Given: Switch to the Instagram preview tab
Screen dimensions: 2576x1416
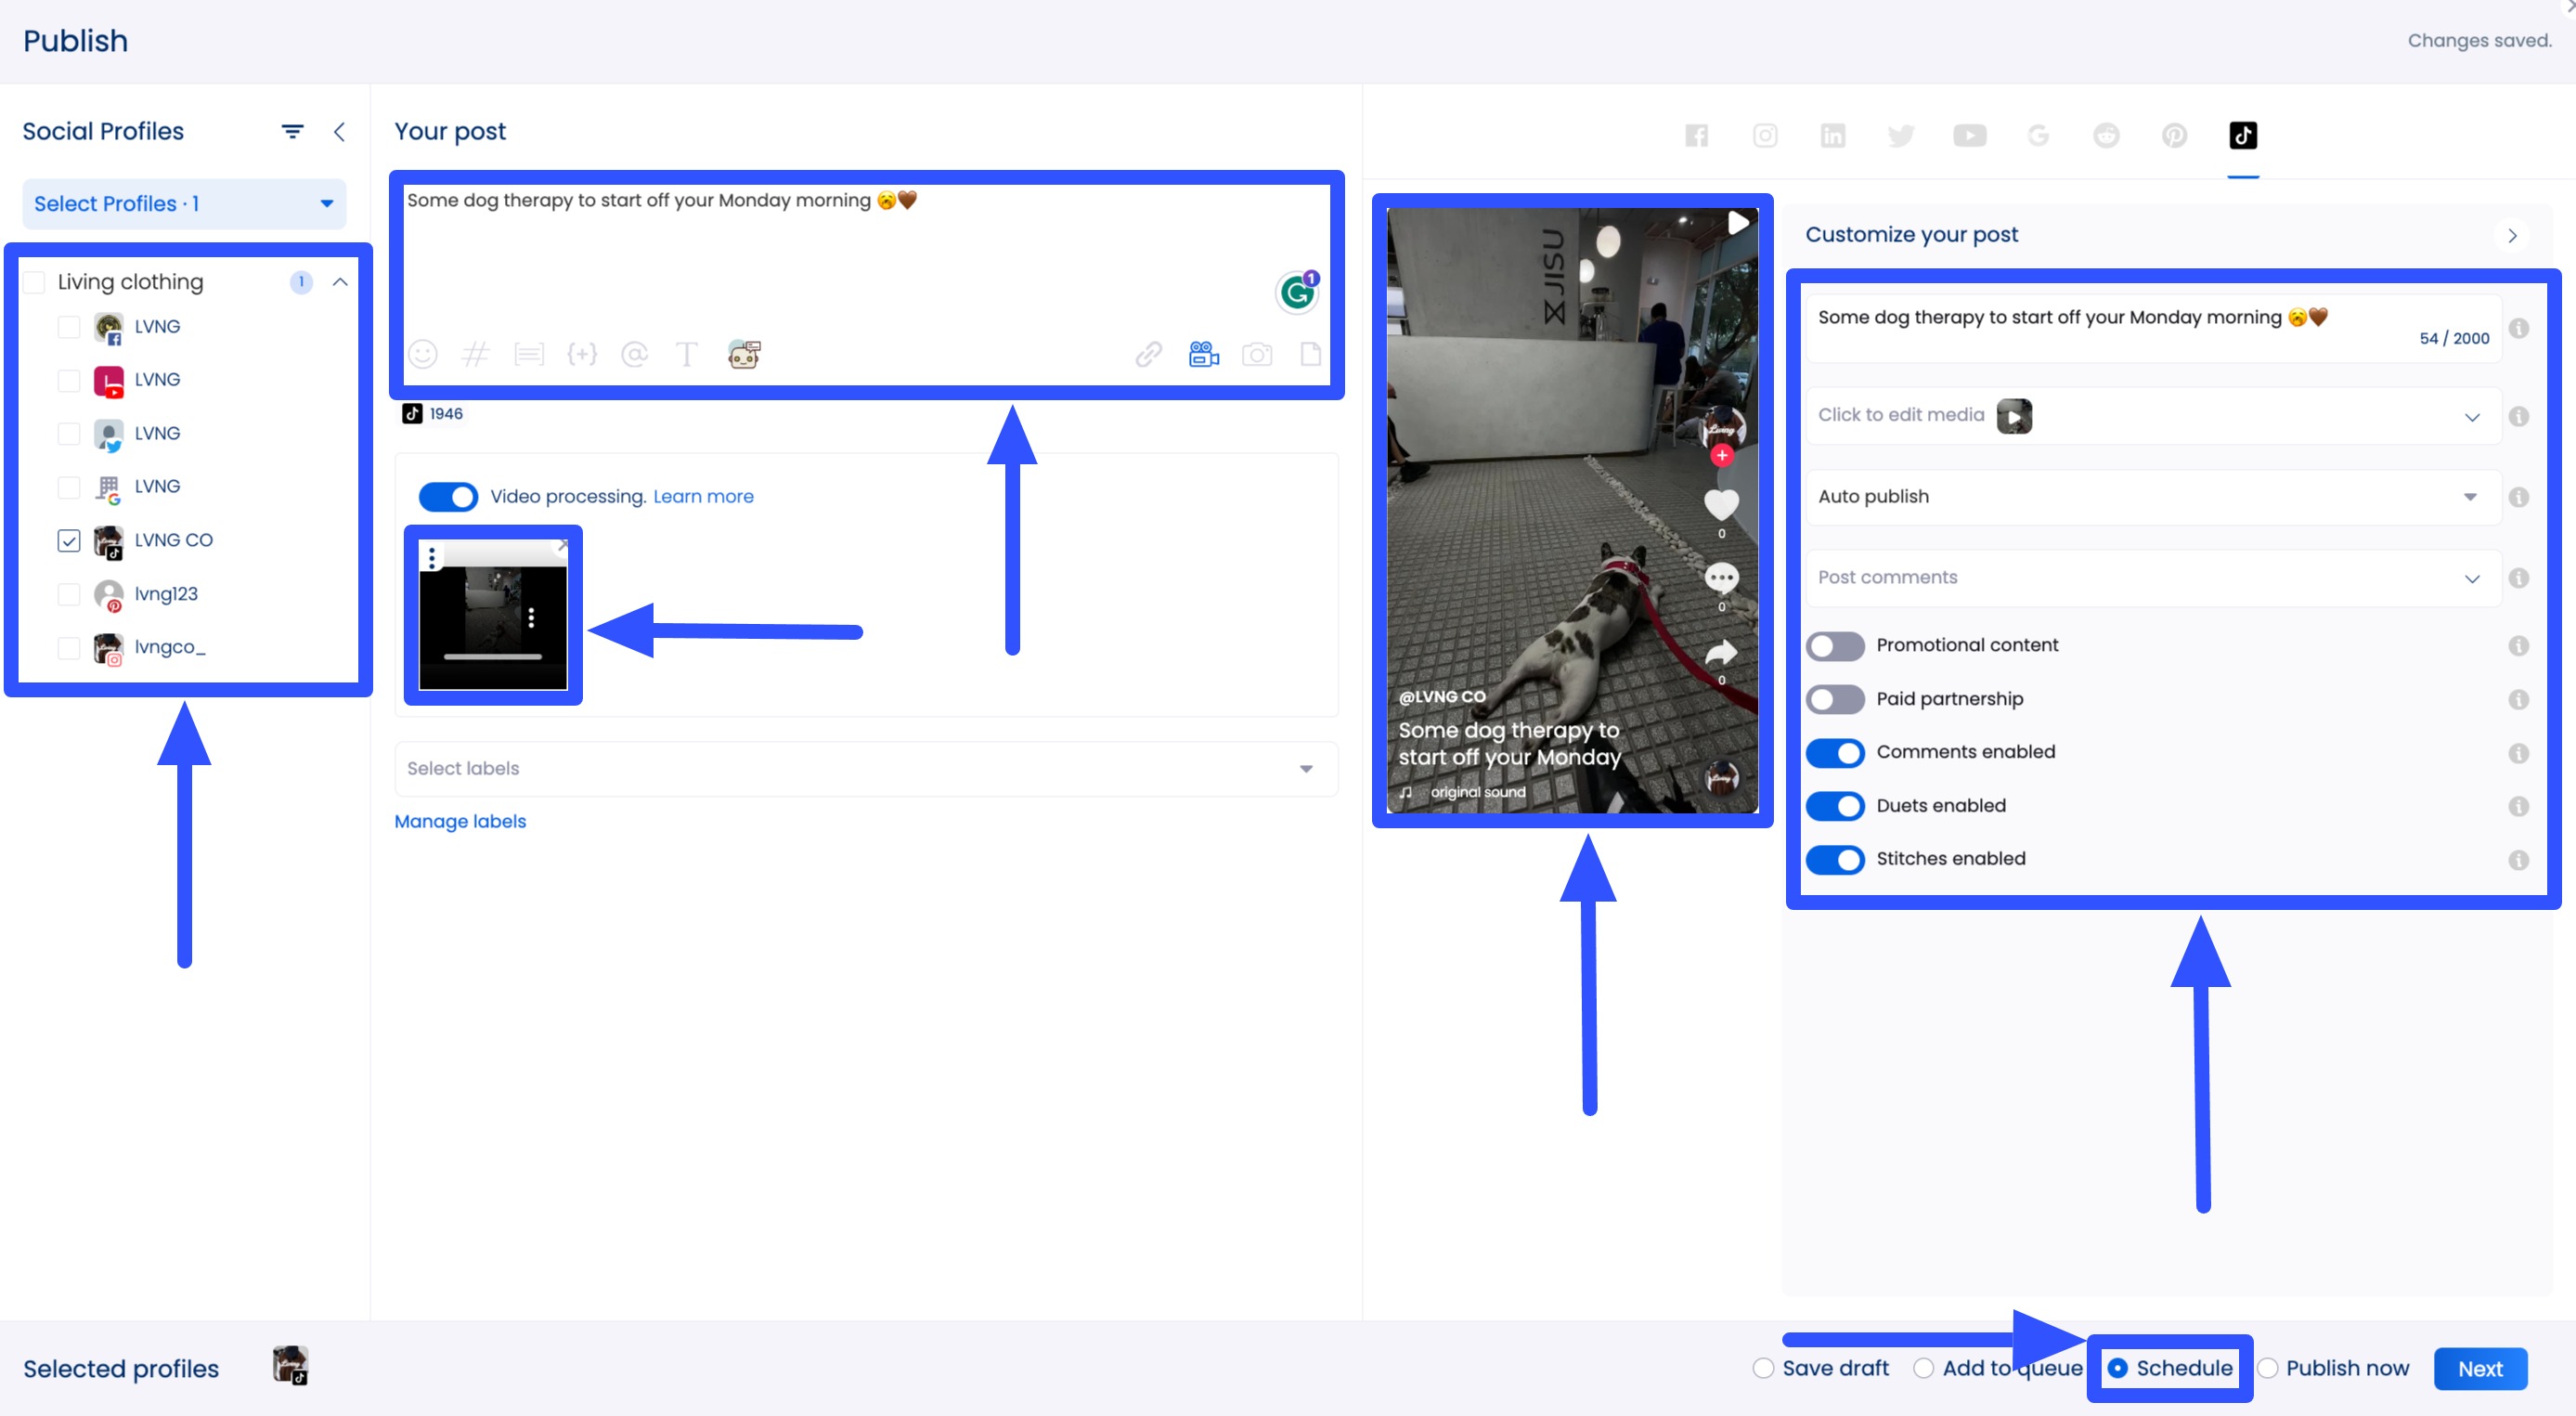Looking at the screenshot, I should [1765, 136].
